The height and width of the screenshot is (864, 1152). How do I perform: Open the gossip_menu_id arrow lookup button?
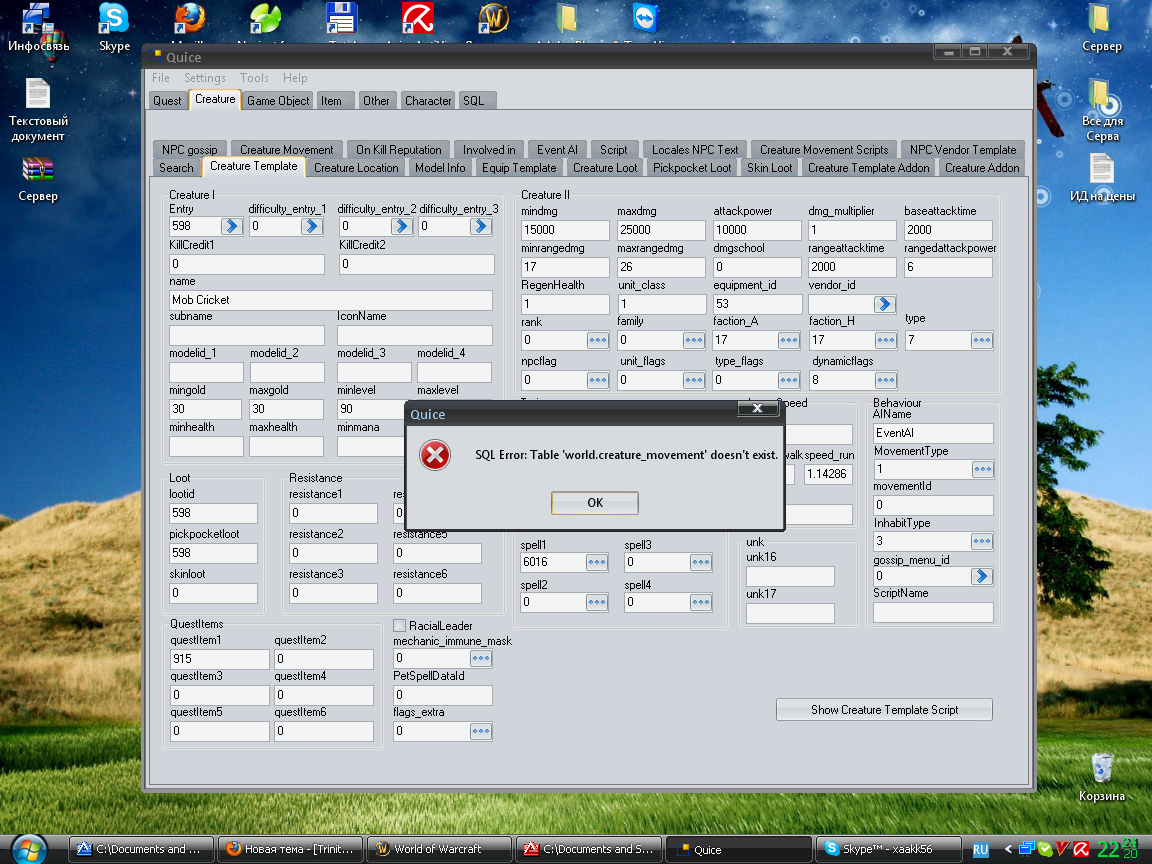tap(982, 576)
